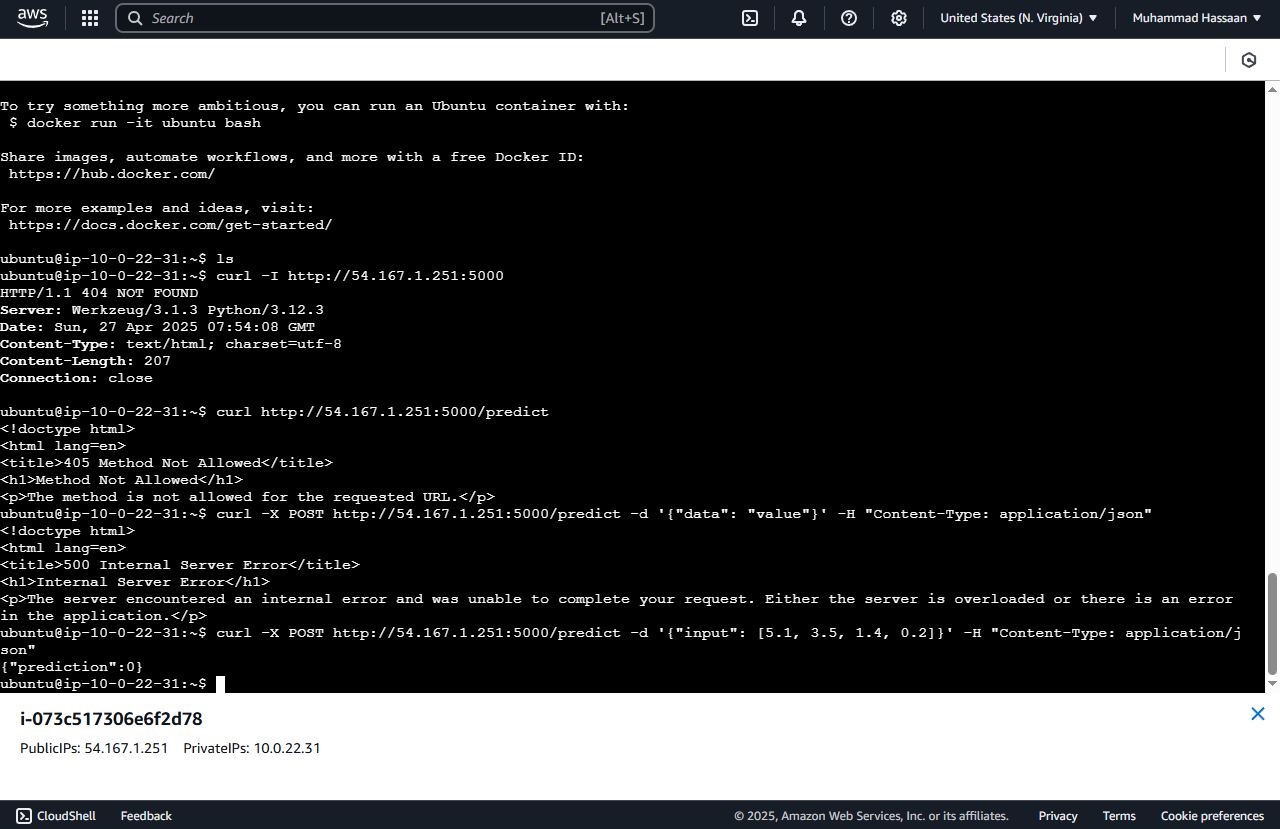Image resolution: width=1280 pixels, height=829 pixels.
Task: Open CloudShell in the footer
Action: (x=56, y=816)
